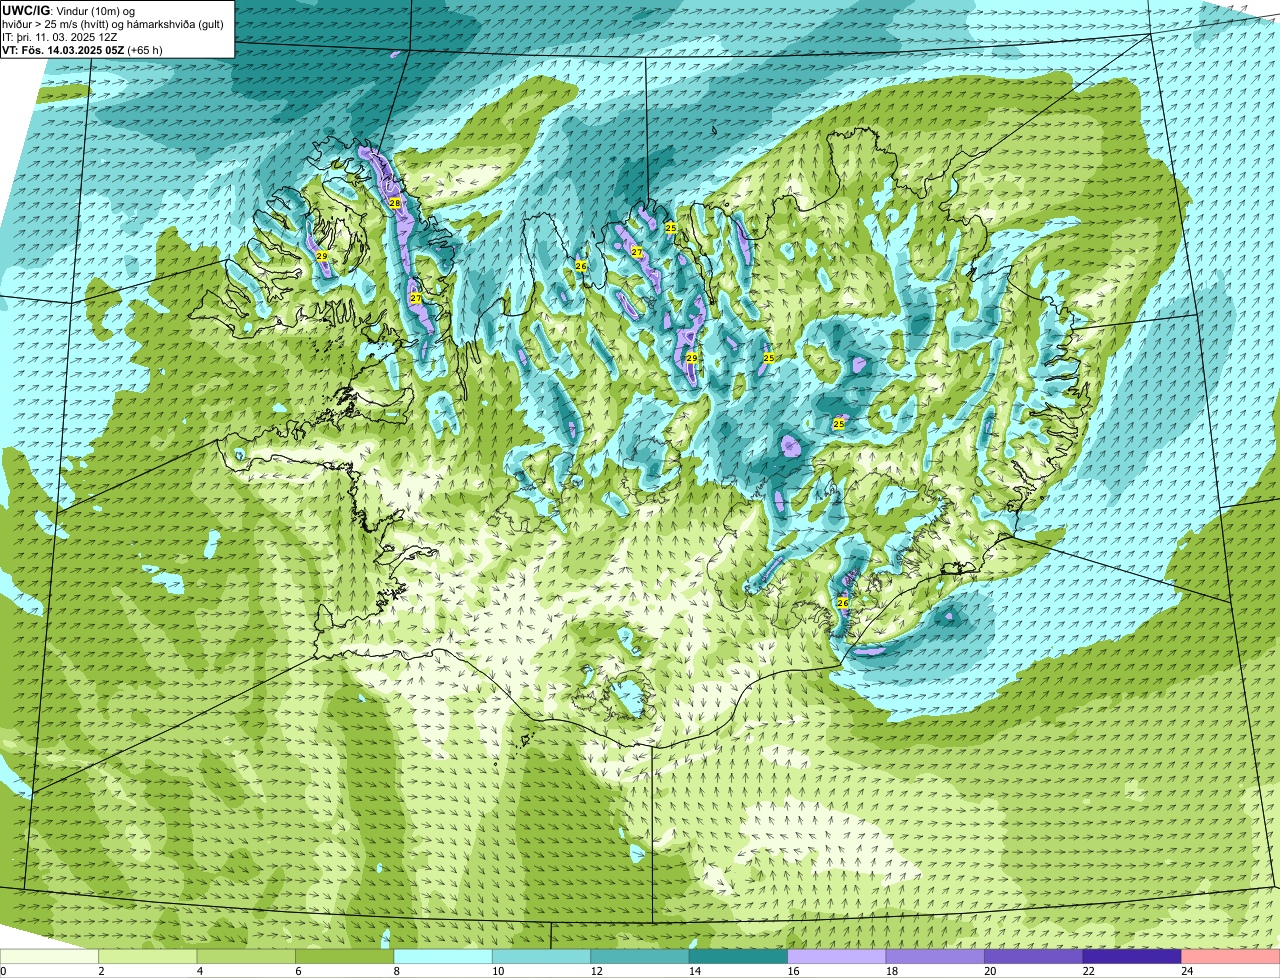Screen dimensions: 1280x978
Task: Pick the 4–6 m/s green legend swatch
Action: point(246,957)
